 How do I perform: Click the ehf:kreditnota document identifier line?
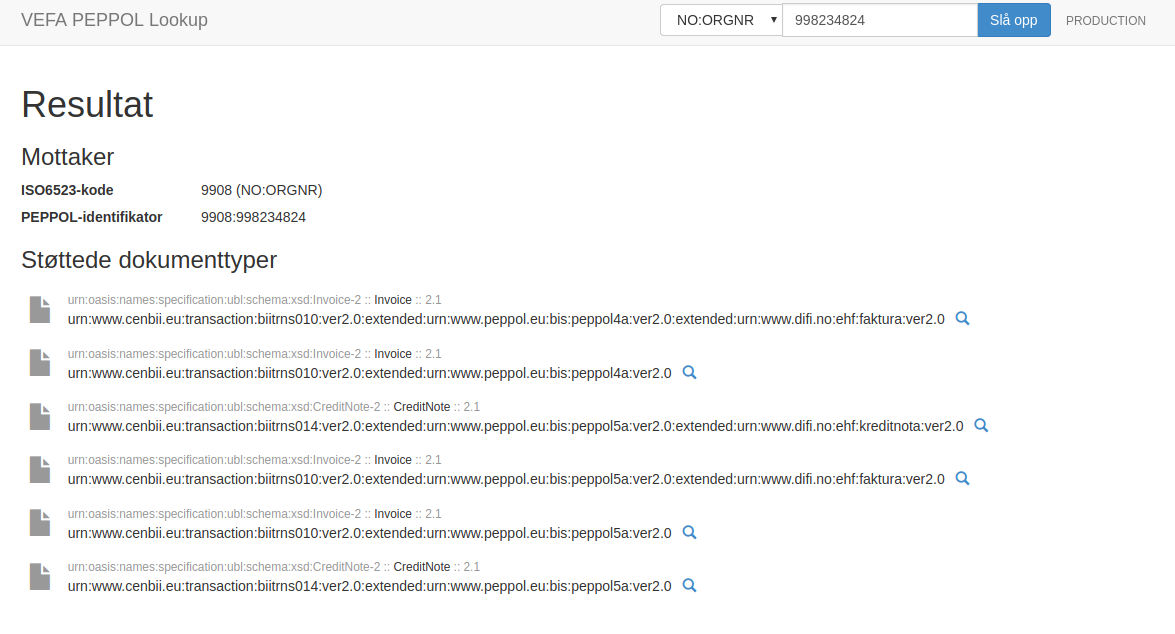tap(516, 426)
